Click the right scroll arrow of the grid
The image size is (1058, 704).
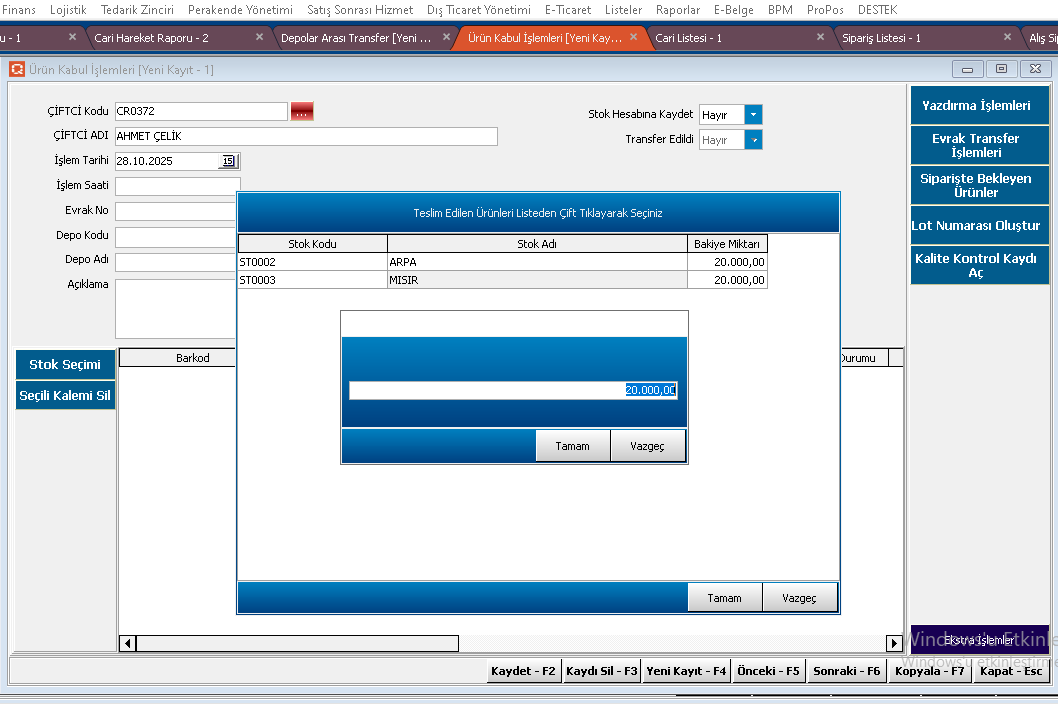[895, 643]
